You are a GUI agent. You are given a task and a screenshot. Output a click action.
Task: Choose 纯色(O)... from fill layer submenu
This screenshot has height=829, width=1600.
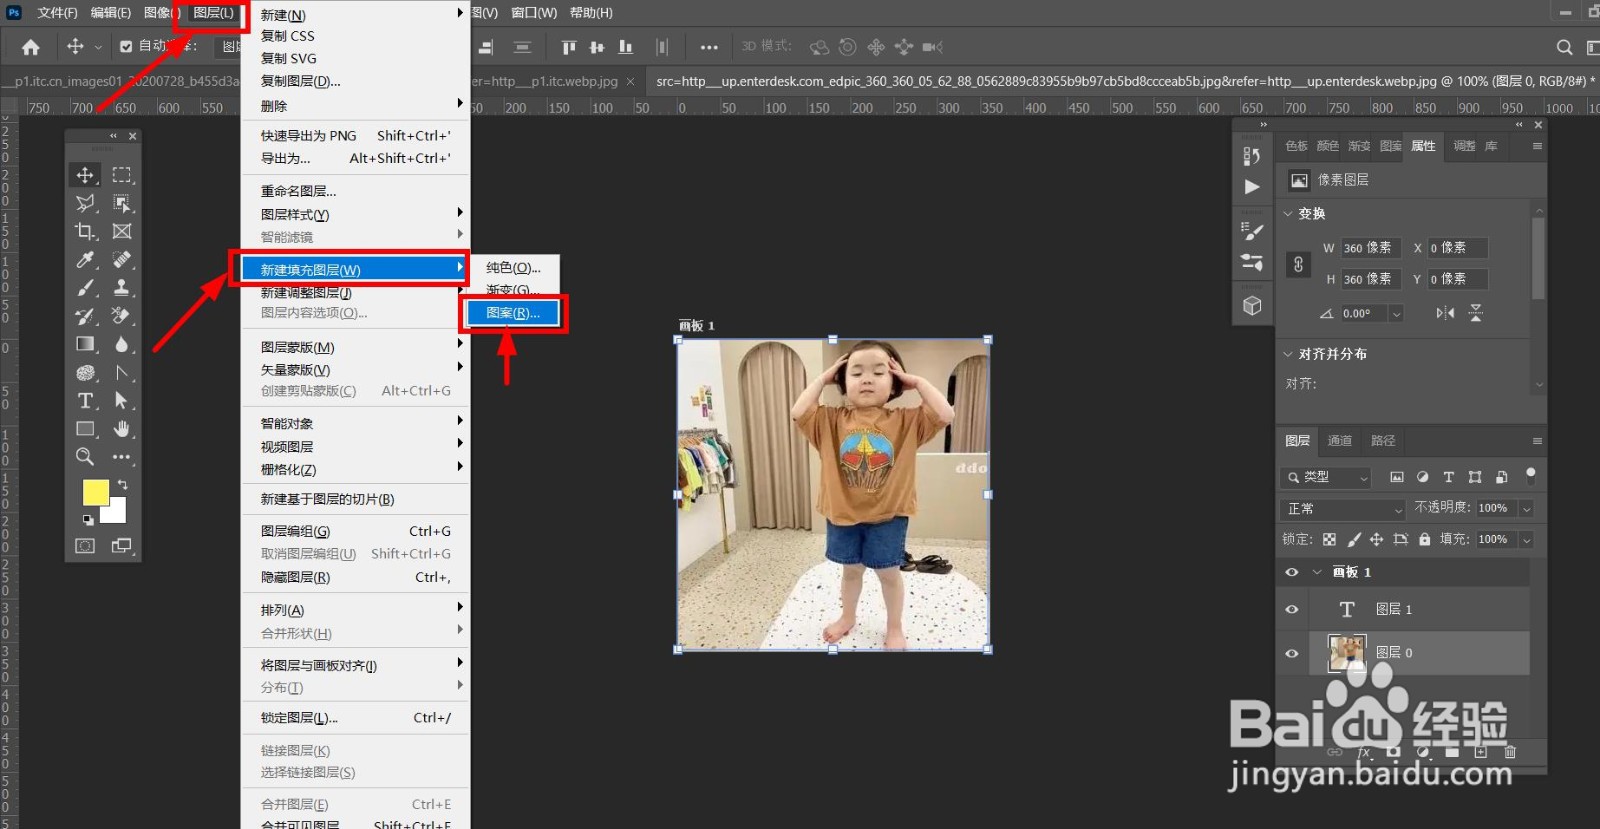coord(513,268)
